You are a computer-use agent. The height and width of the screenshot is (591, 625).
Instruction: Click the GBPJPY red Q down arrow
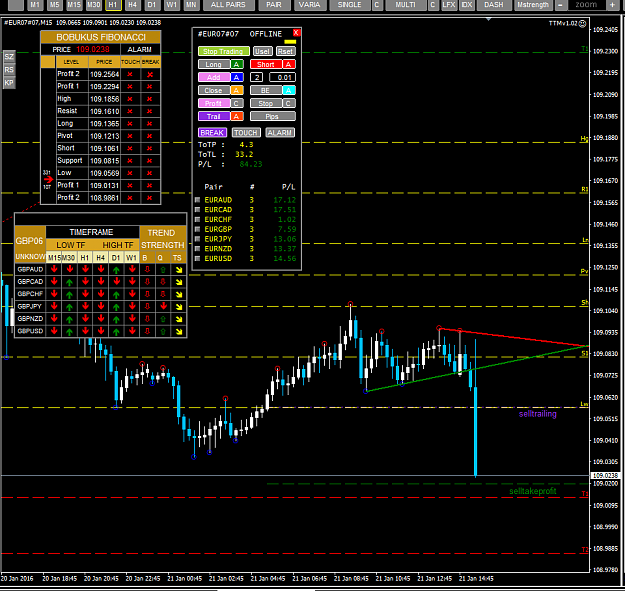click(163, 306)
